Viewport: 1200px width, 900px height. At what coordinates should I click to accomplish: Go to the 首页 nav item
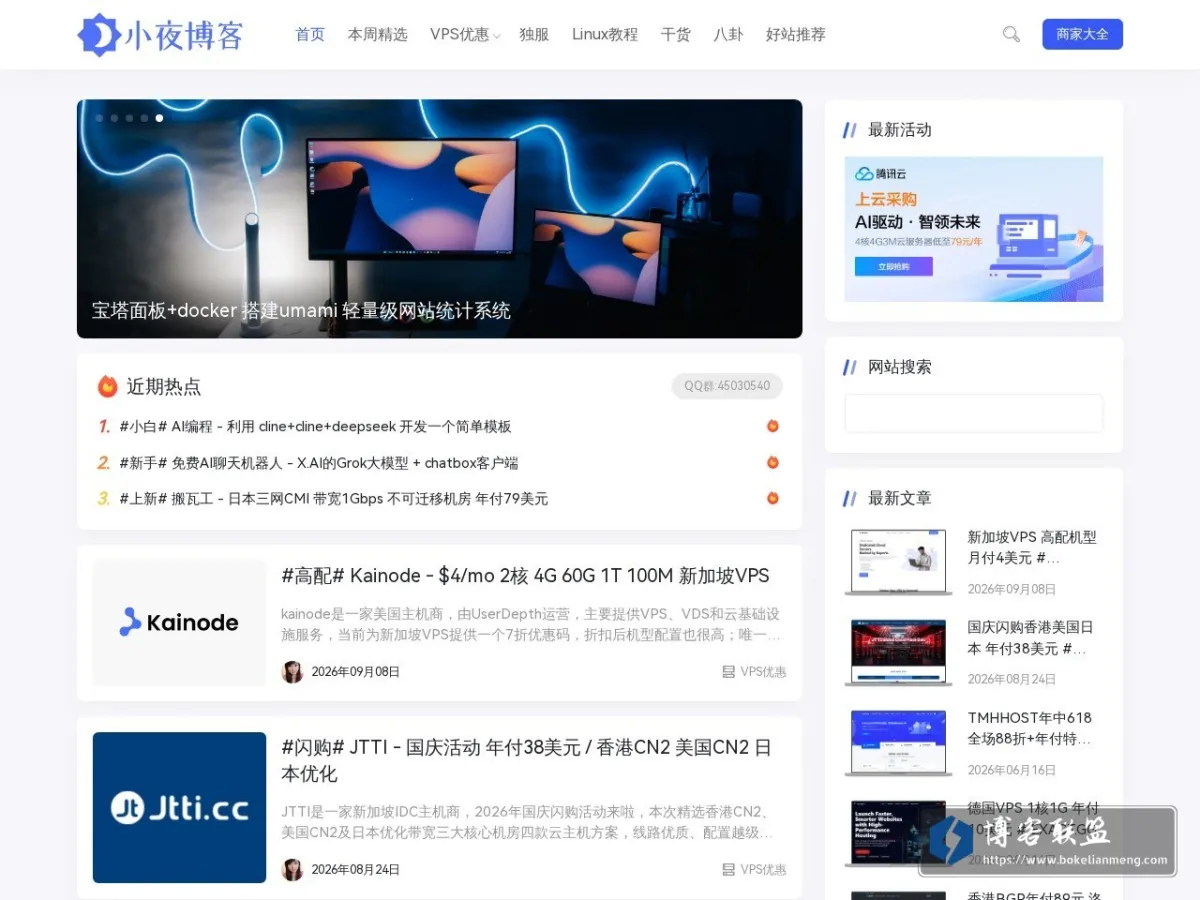pos(310,34)
